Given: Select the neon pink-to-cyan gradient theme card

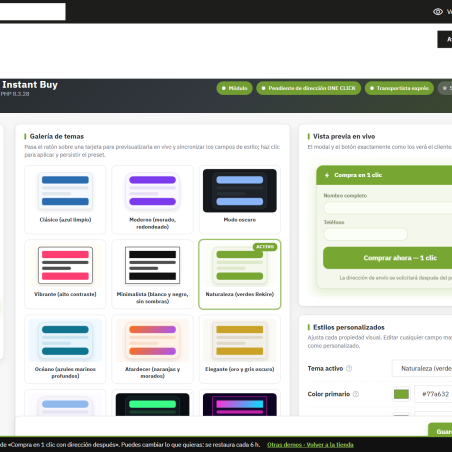Looking at the screenshot, I should [240, 404].
